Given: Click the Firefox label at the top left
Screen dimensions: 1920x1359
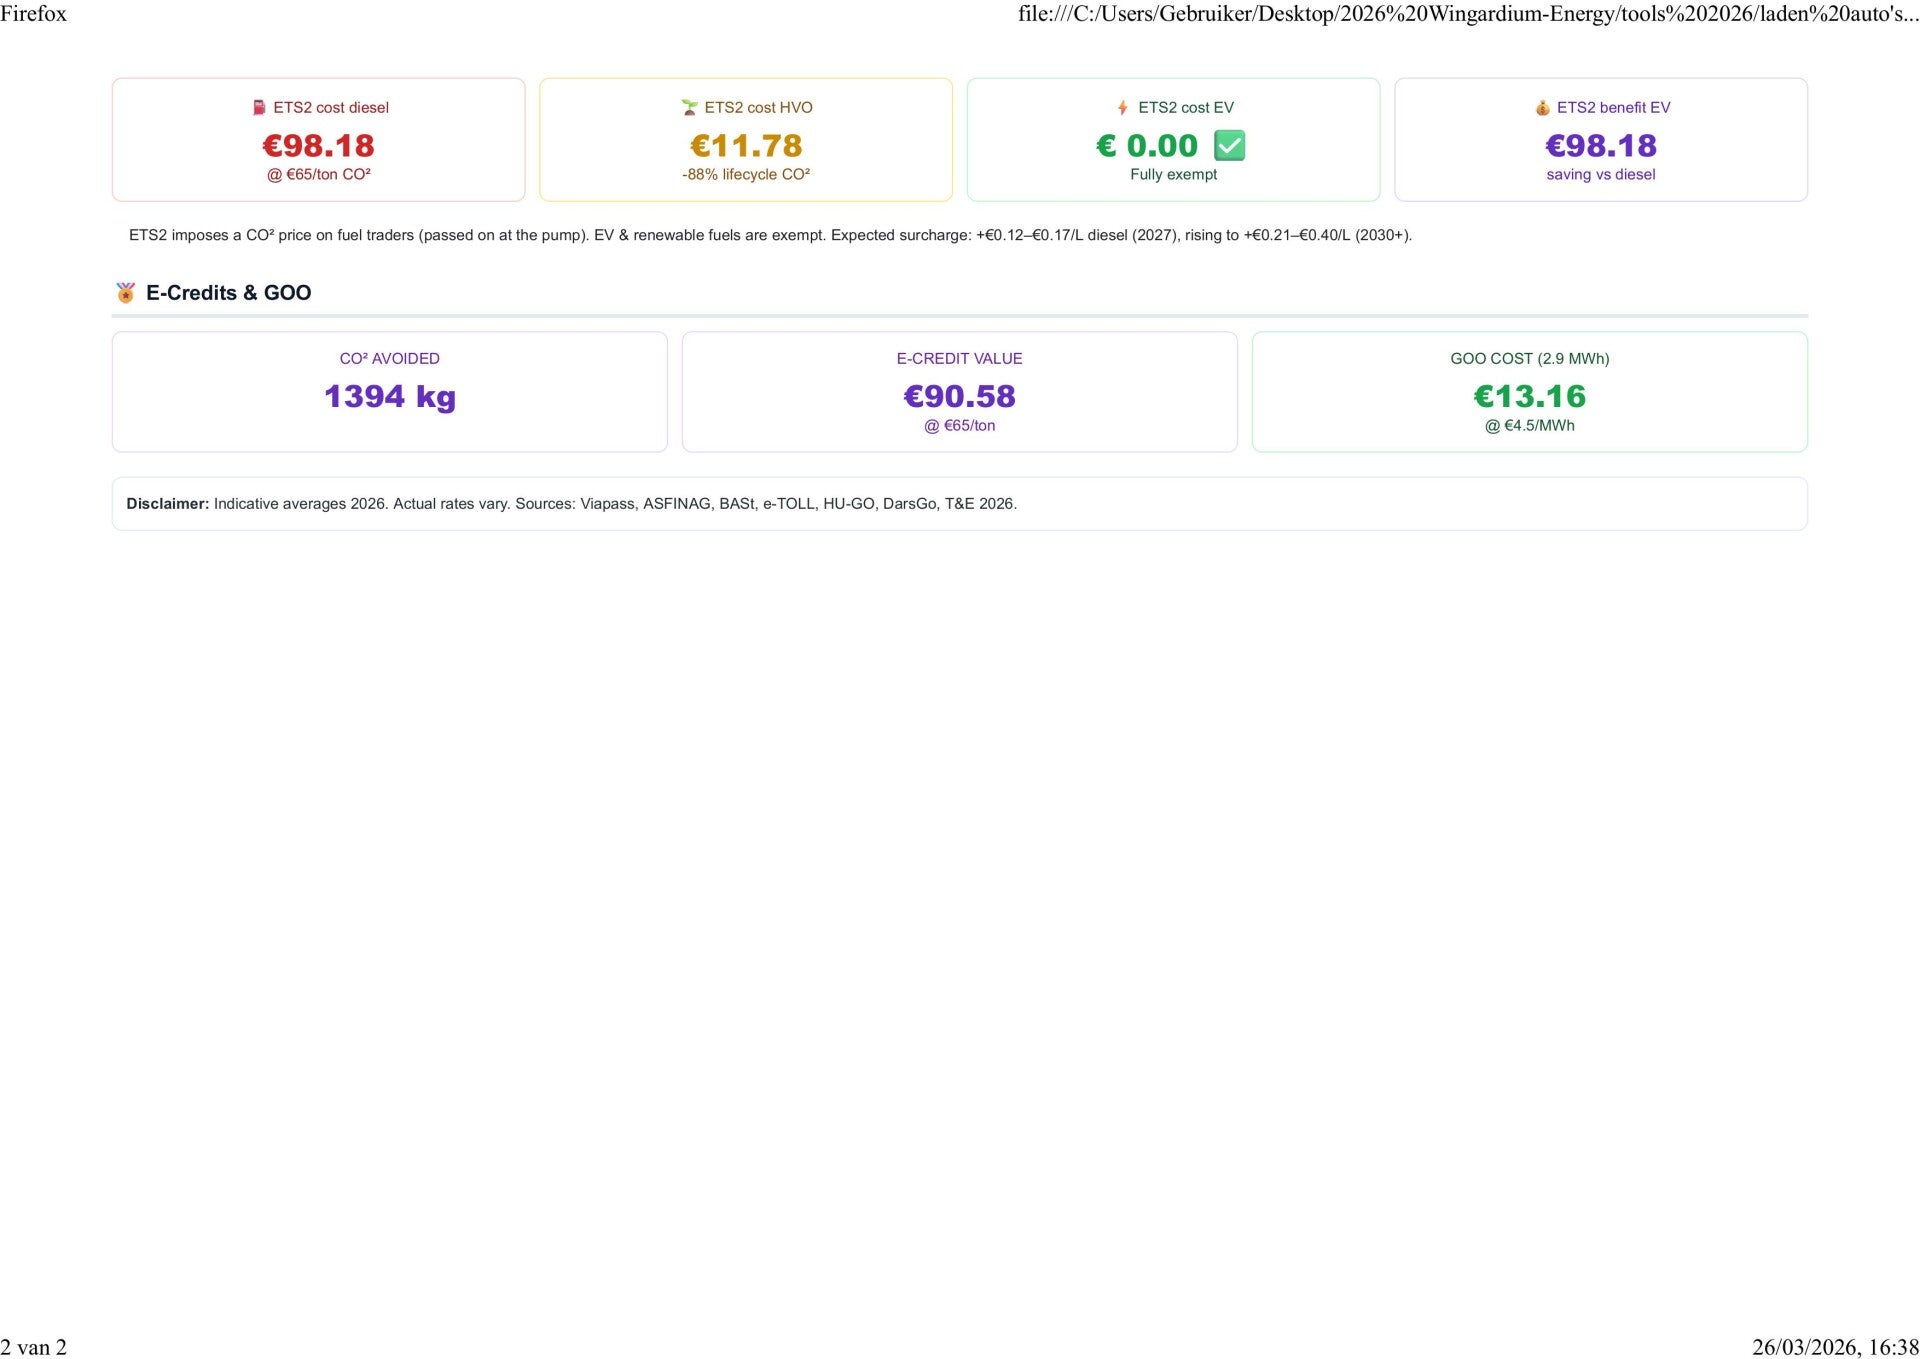Looking at the screenshot, I should tap(33, 14).
